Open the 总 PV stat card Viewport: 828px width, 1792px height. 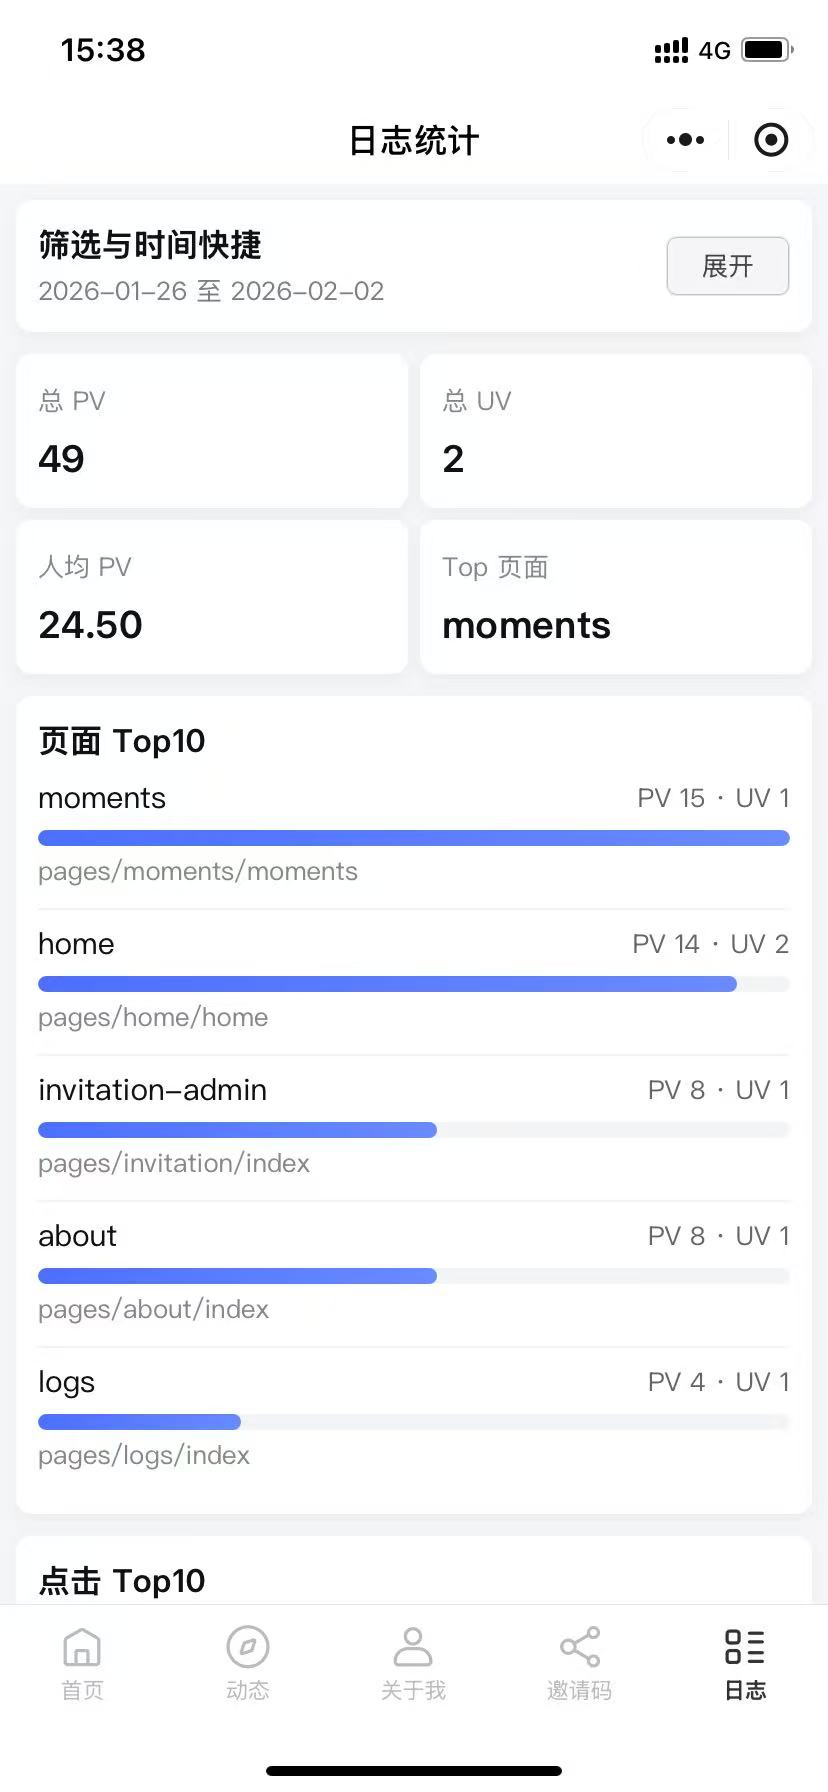tap(212, 431)
